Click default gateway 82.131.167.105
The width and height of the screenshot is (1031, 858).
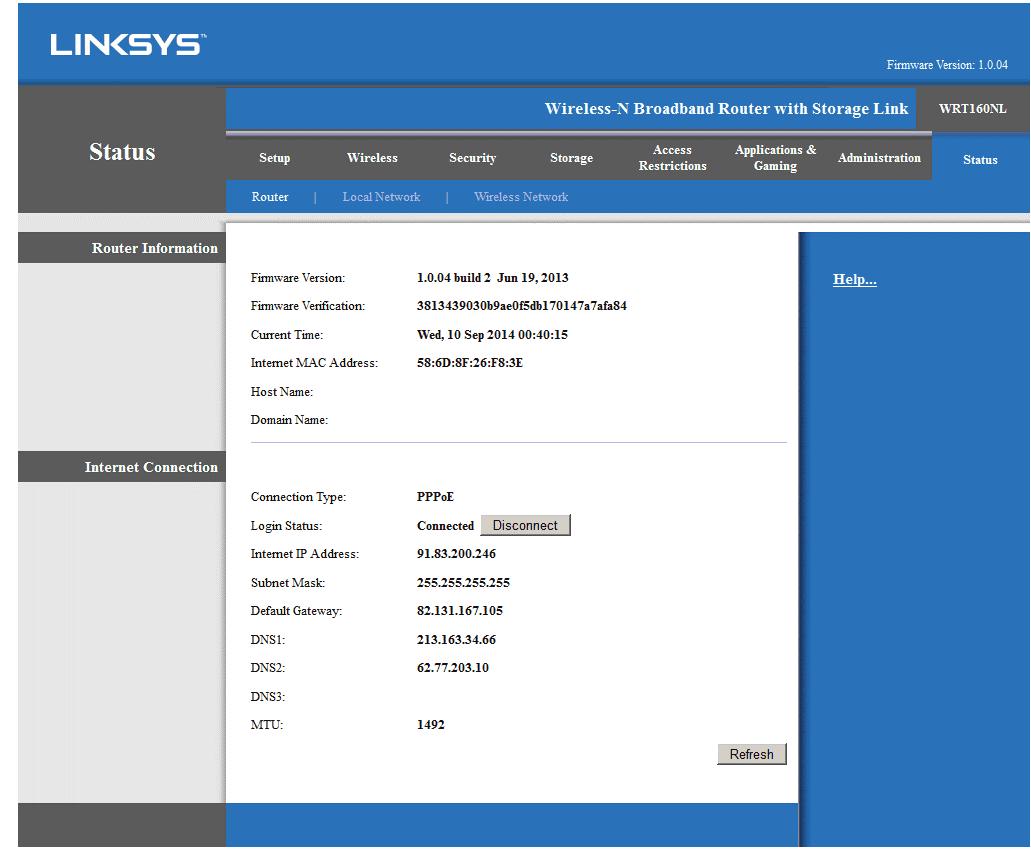point(459,611)
